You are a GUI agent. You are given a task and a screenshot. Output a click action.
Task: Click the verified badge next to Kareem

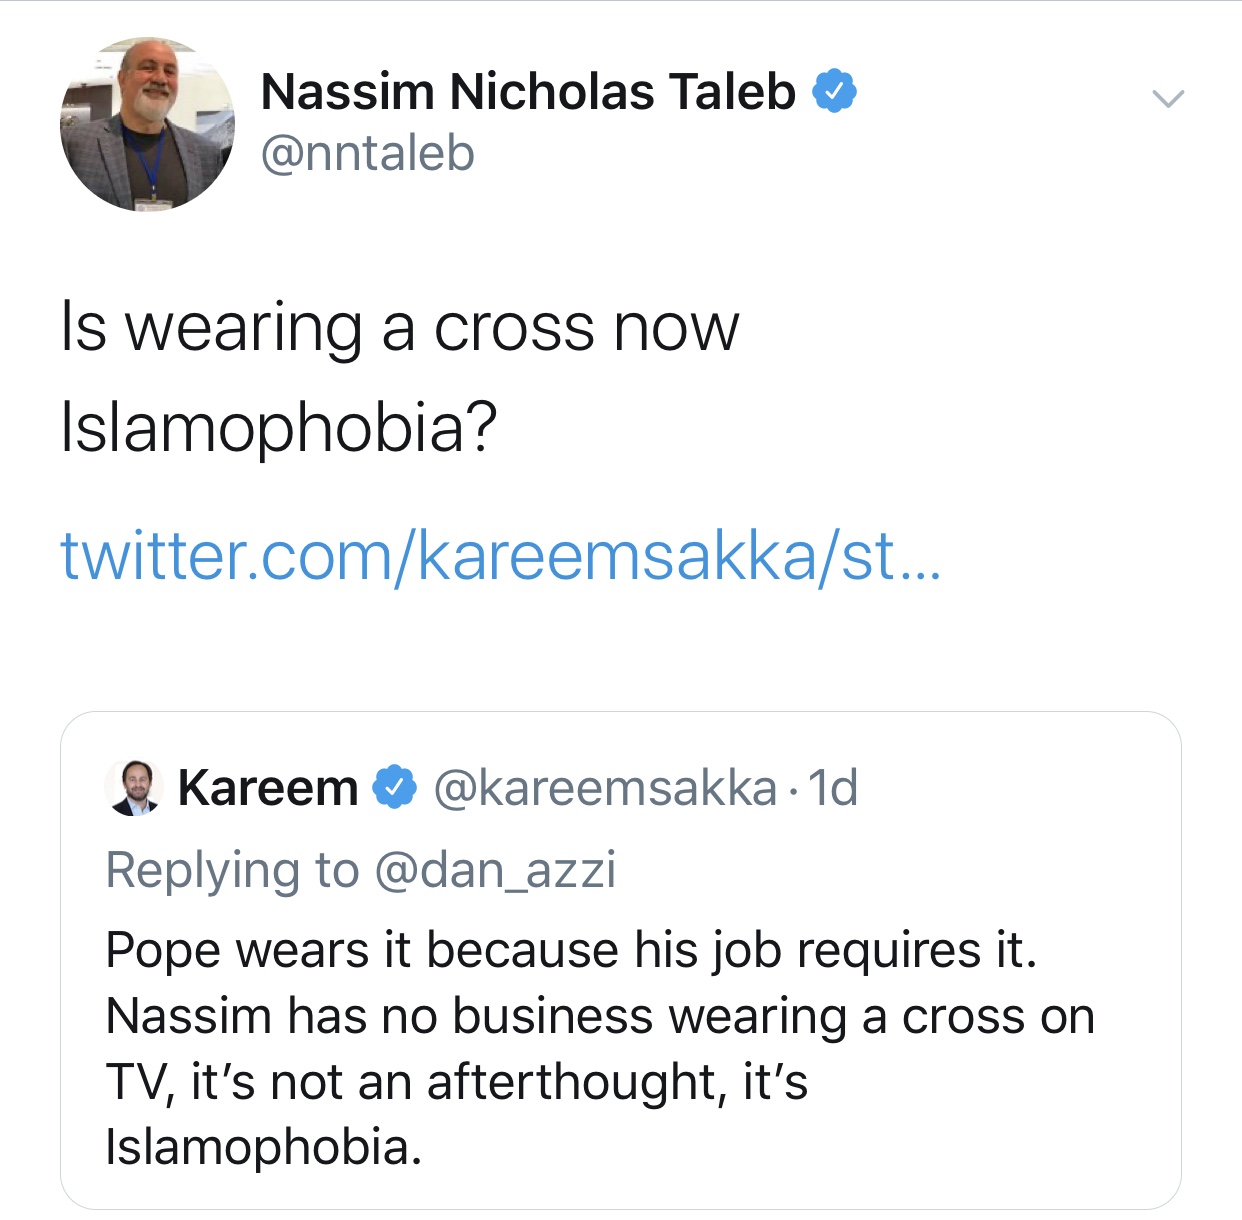395,788
